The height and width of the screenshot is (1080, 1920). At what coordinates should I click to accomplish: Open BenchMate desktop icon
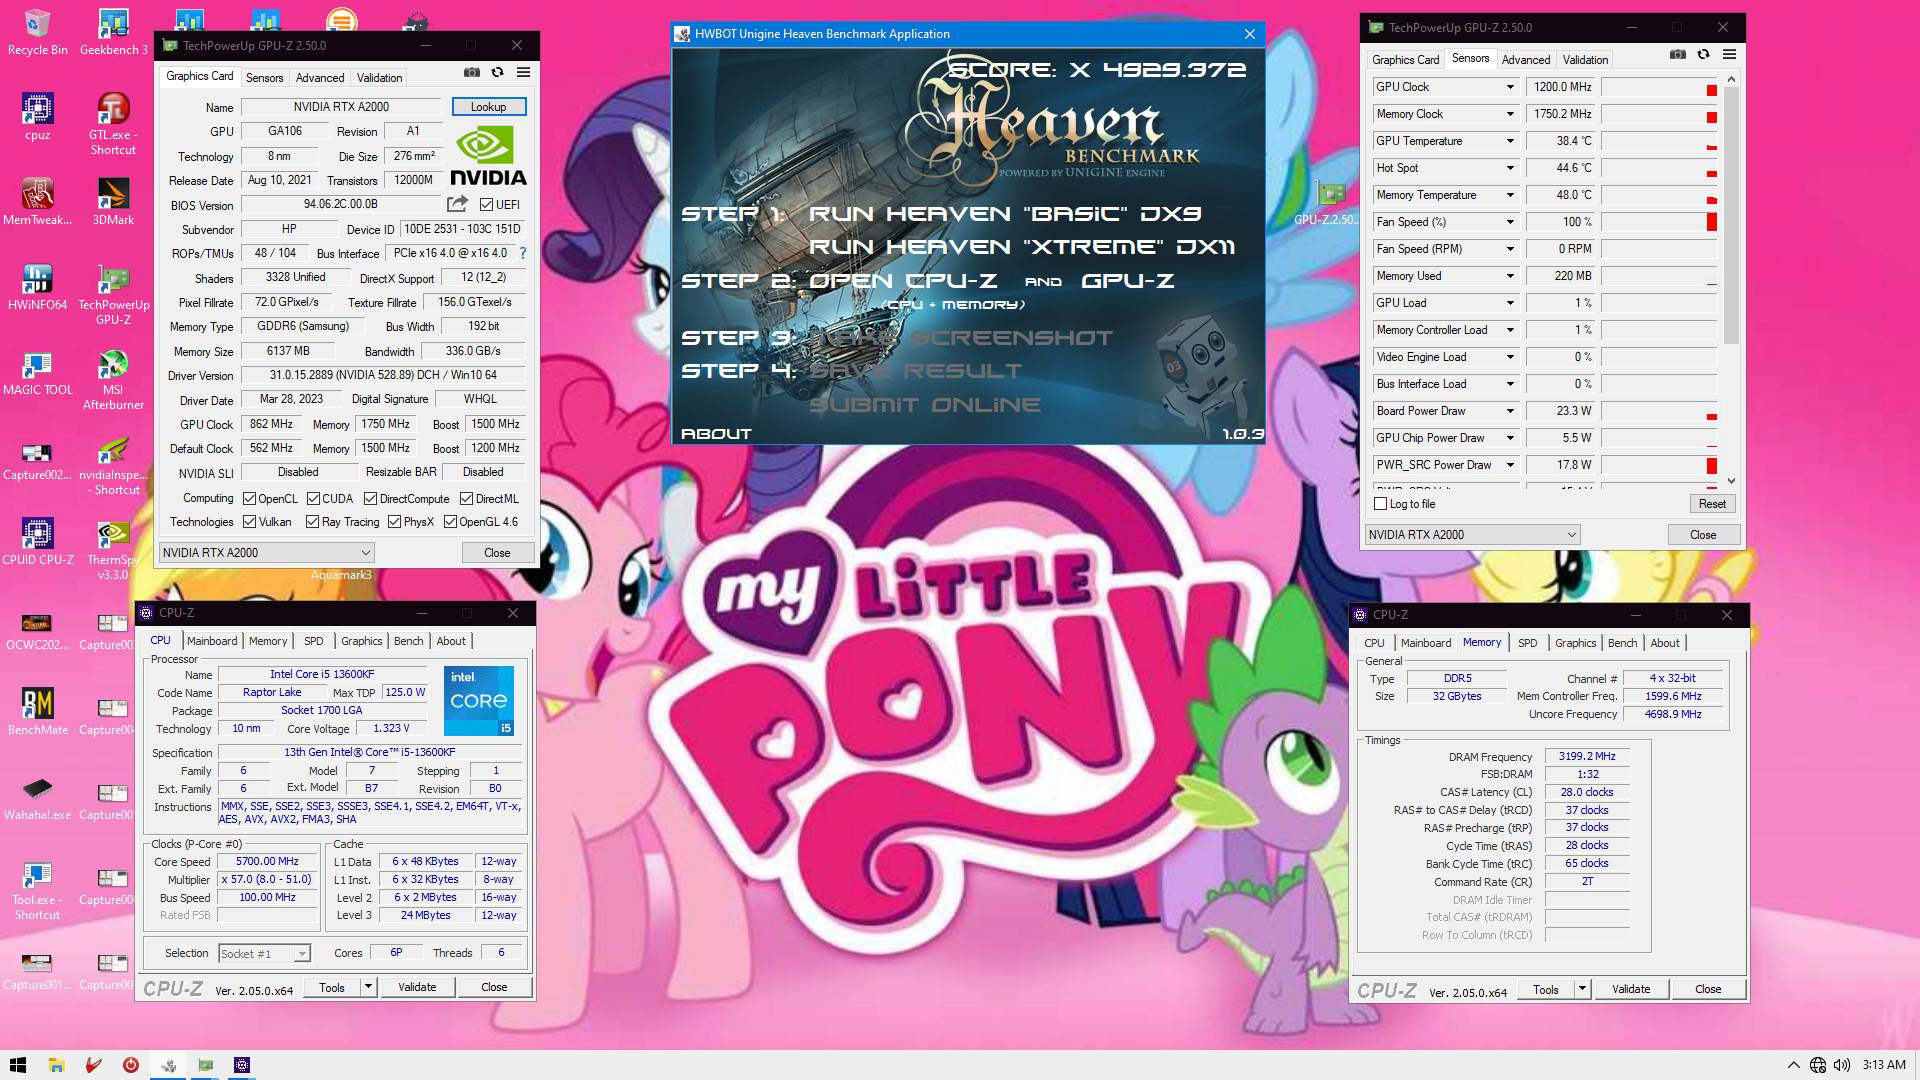pyautogui.click(x=38, y=712)
